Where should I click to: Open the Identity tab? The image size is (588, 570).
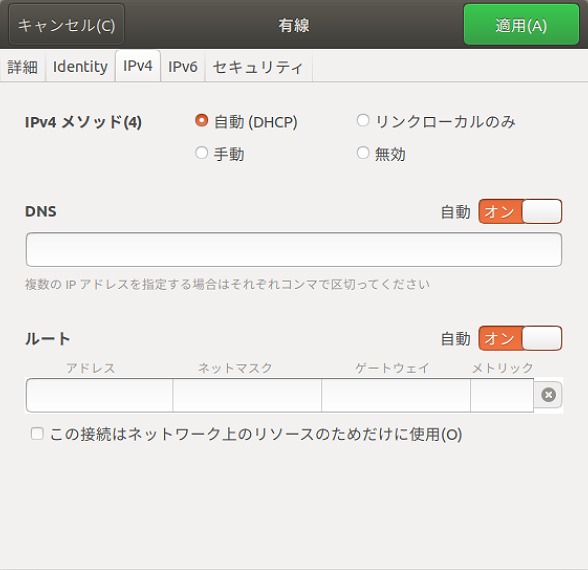(80, 67)
